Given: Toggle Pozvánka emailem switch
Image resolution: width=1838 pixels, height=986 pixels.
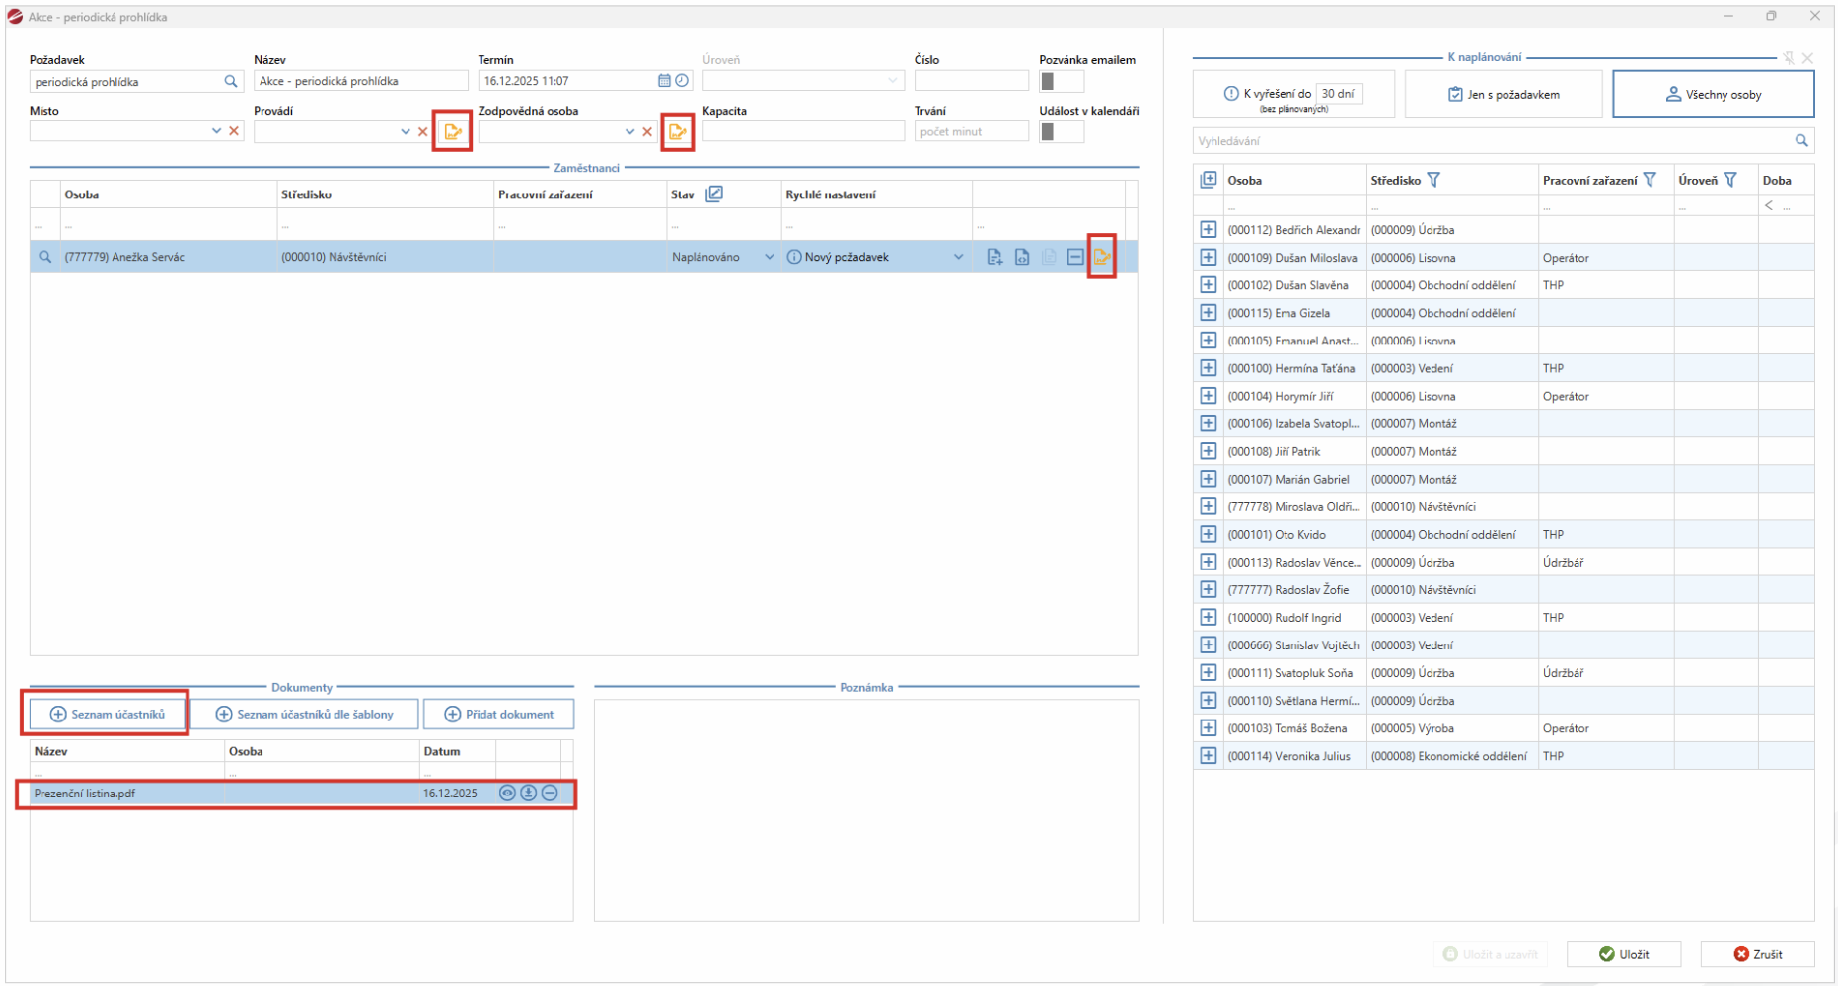Looking at the screenshot, I should [1060, 81].
